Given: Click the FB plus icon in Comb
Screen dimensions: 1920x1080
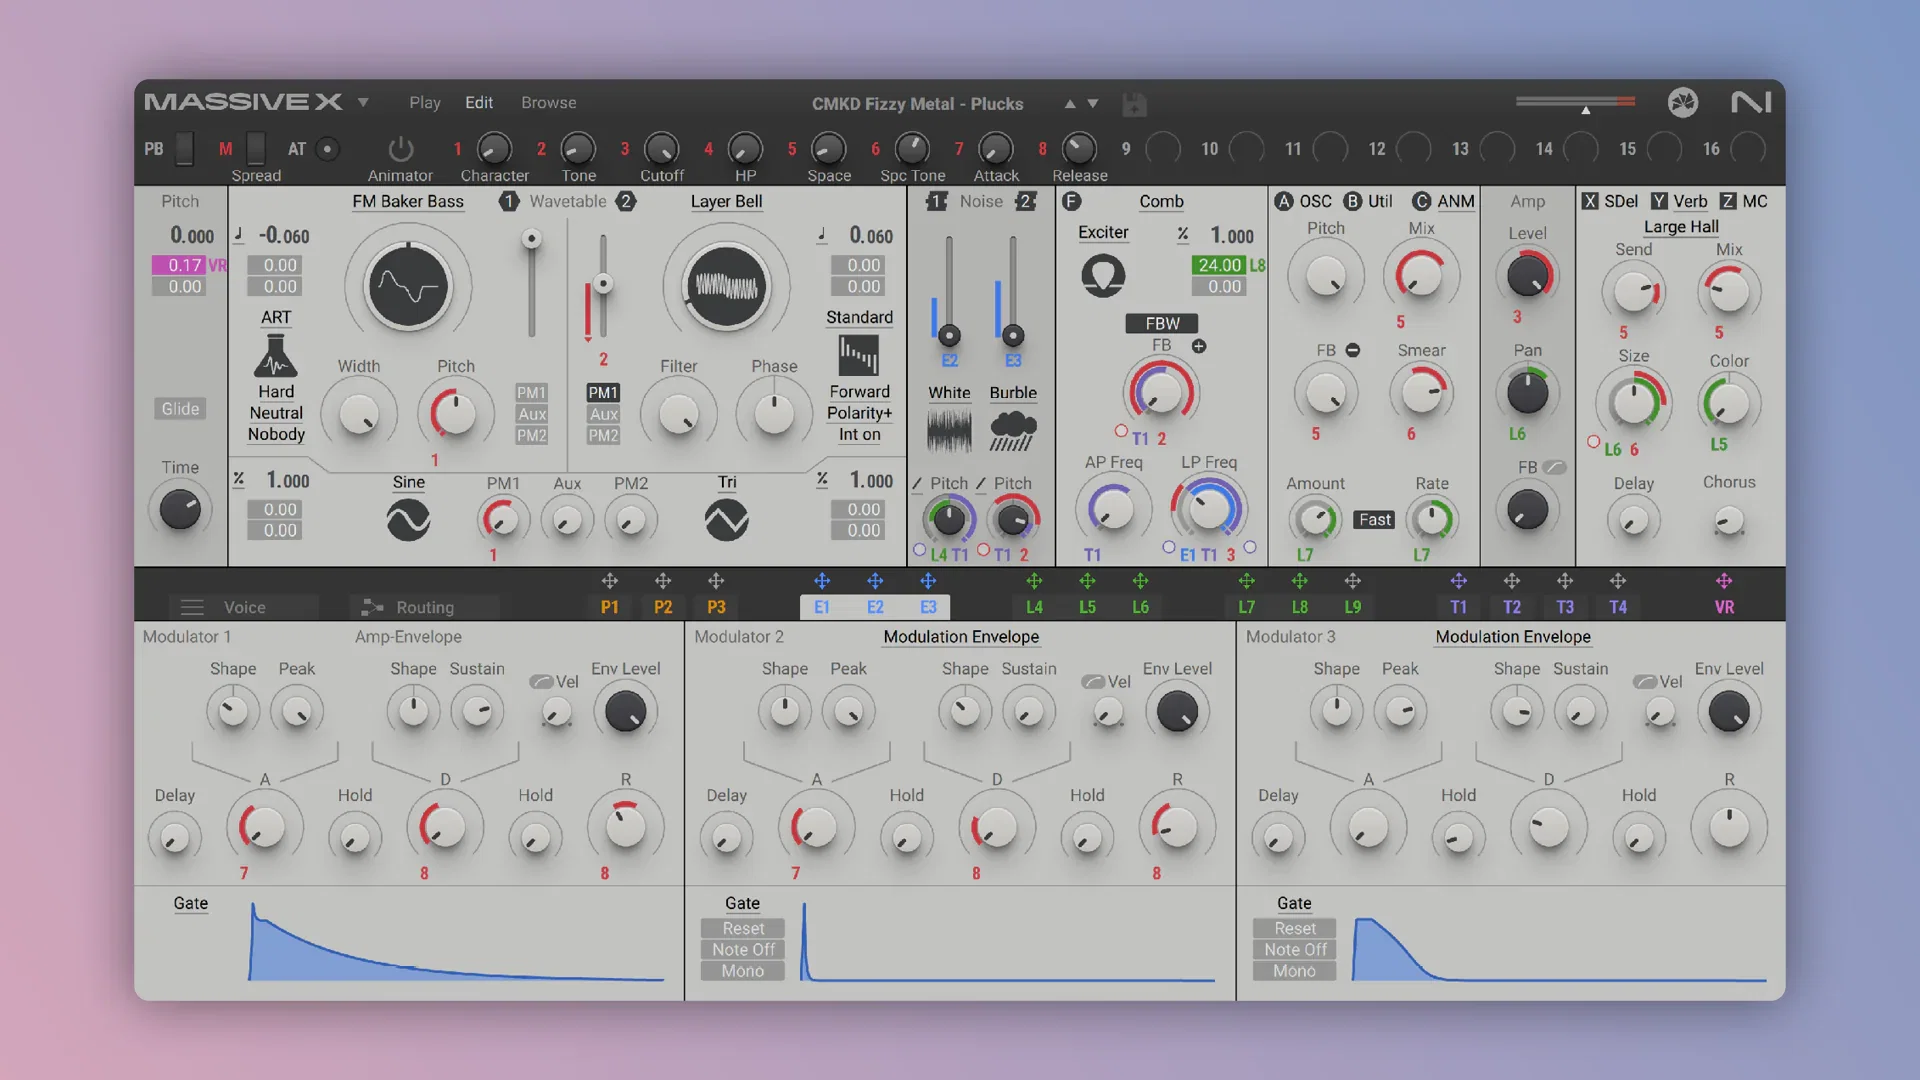Looking at the screenshot, I should (x=1199, y=346).
